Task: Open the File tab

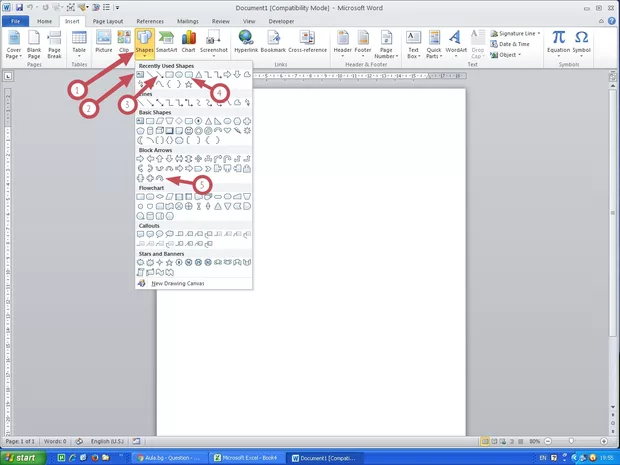Action: pyautogui.click(x=15, y=21)
